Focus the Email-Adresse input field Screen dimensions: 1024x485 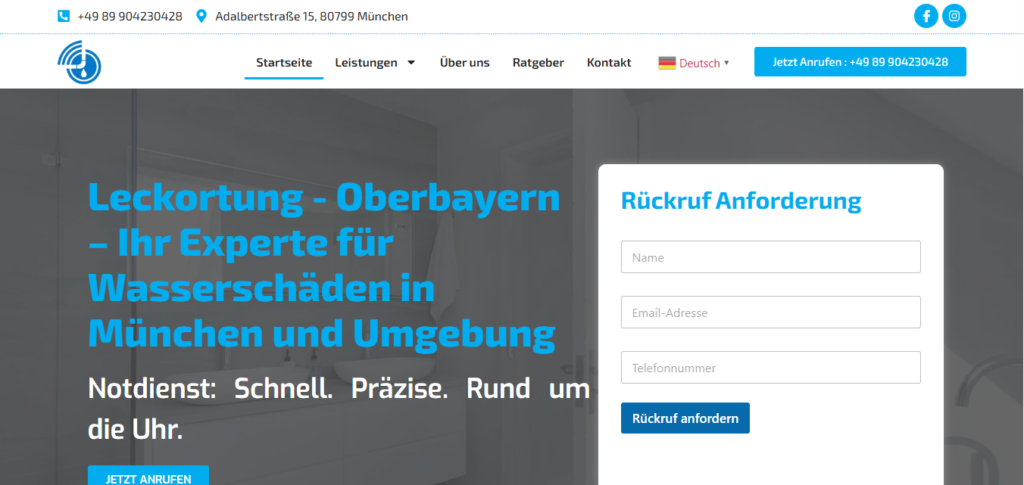[771, 313]
